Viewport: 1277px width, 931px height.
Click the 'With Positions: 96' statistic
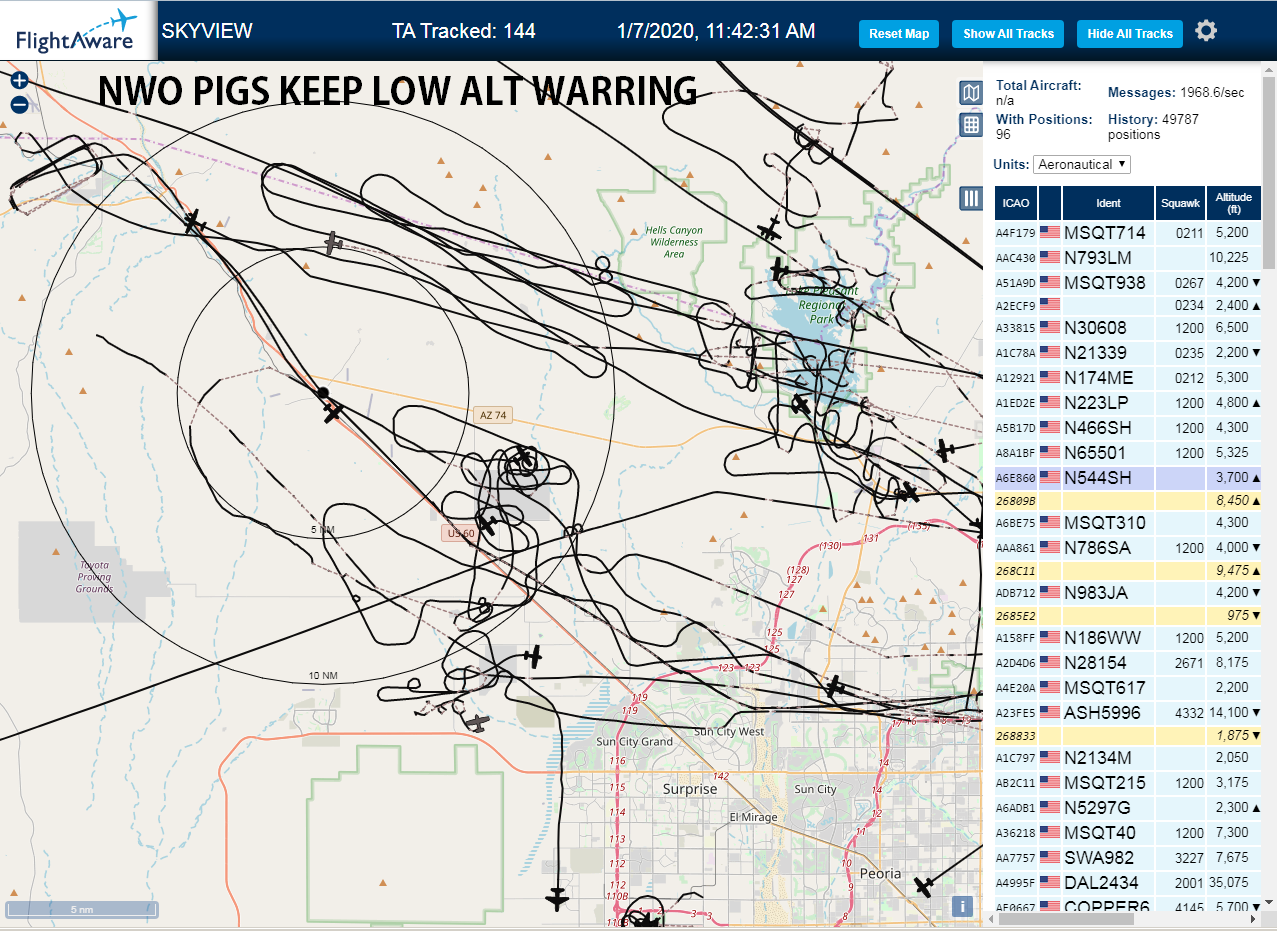pyautogui.click(x=1044, y=126)
